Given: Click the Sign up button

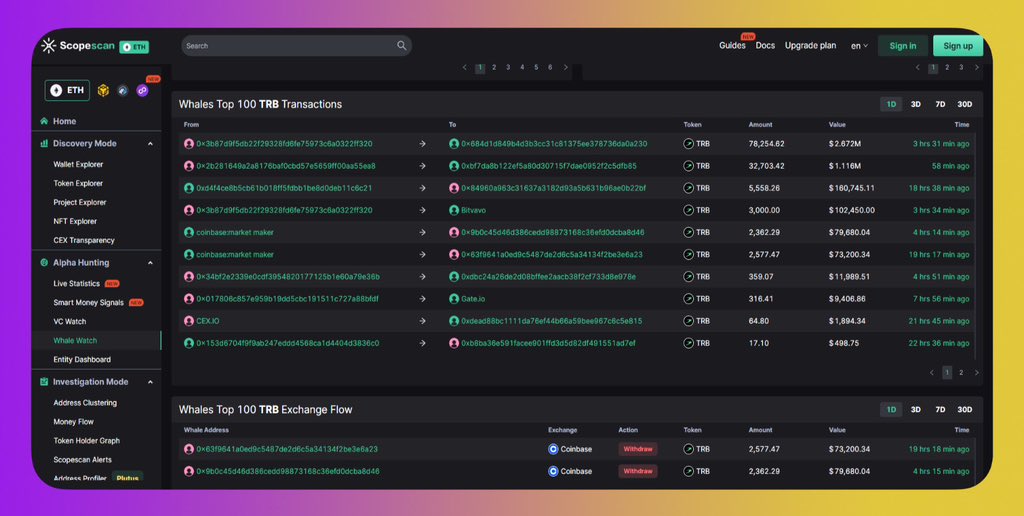Looking at the screenshot, I should [x=958, y=46].
